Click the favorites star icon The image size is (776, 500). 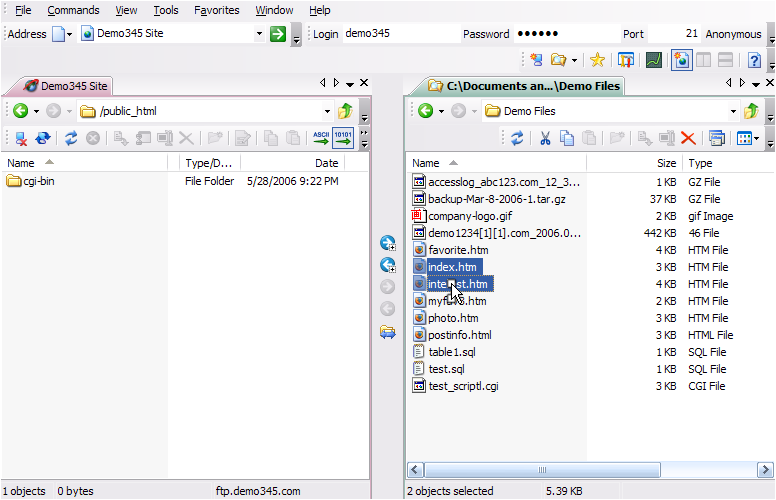click(596, 61)
